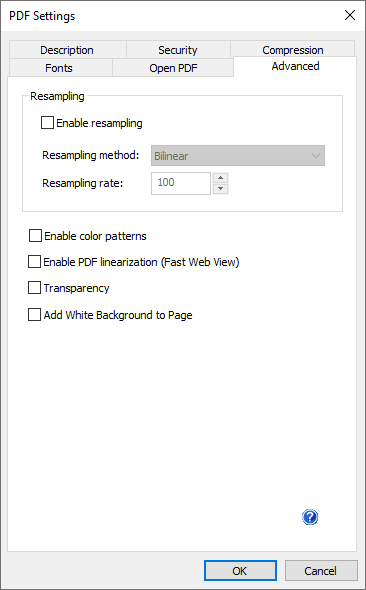Confirm settings with the OK button

click(x=240, y=571)
